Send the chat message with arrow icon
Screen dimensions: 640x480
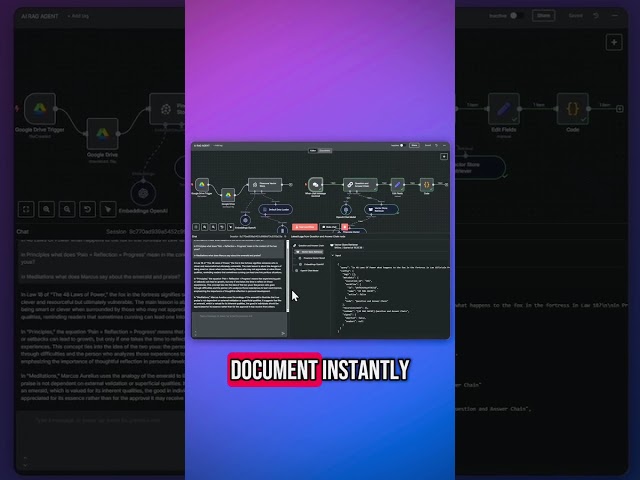(x=283, y=333)
